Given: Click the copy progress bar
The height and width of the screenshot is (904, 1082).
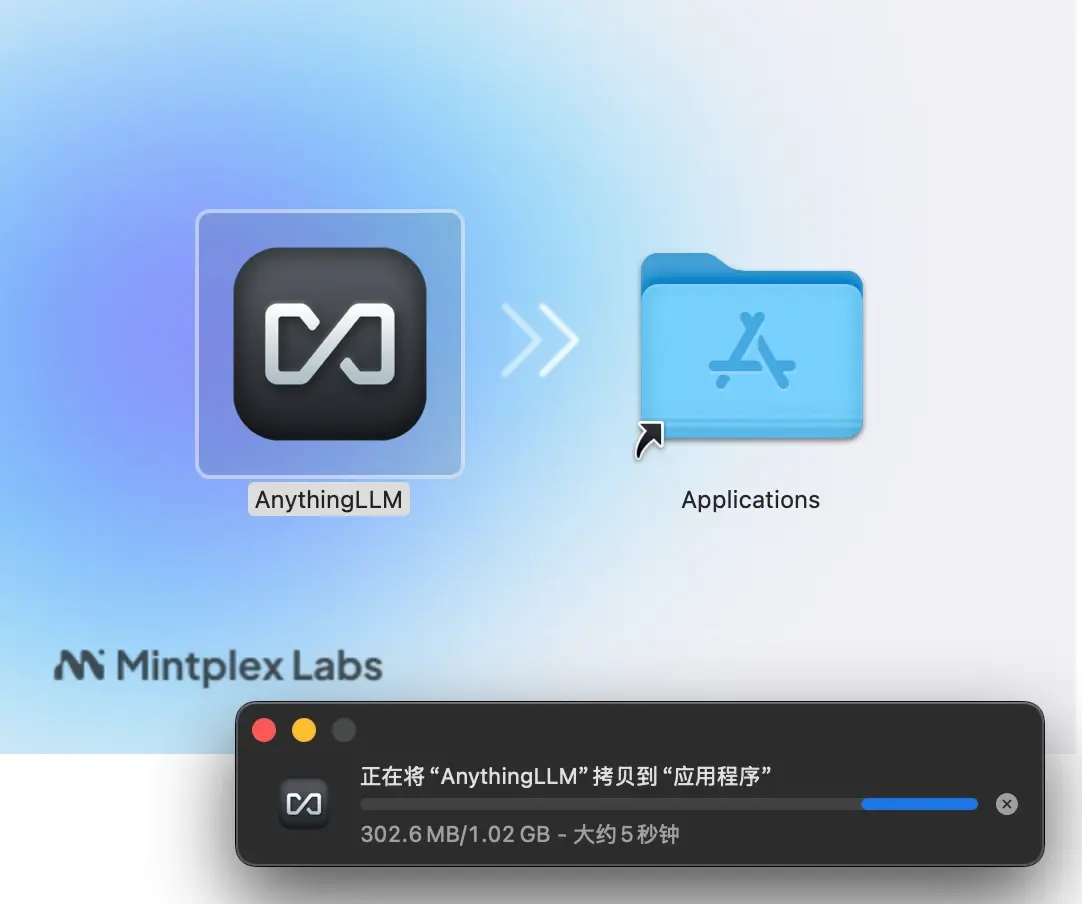Looking at the screenshot, I should click(x=669, y=804).
